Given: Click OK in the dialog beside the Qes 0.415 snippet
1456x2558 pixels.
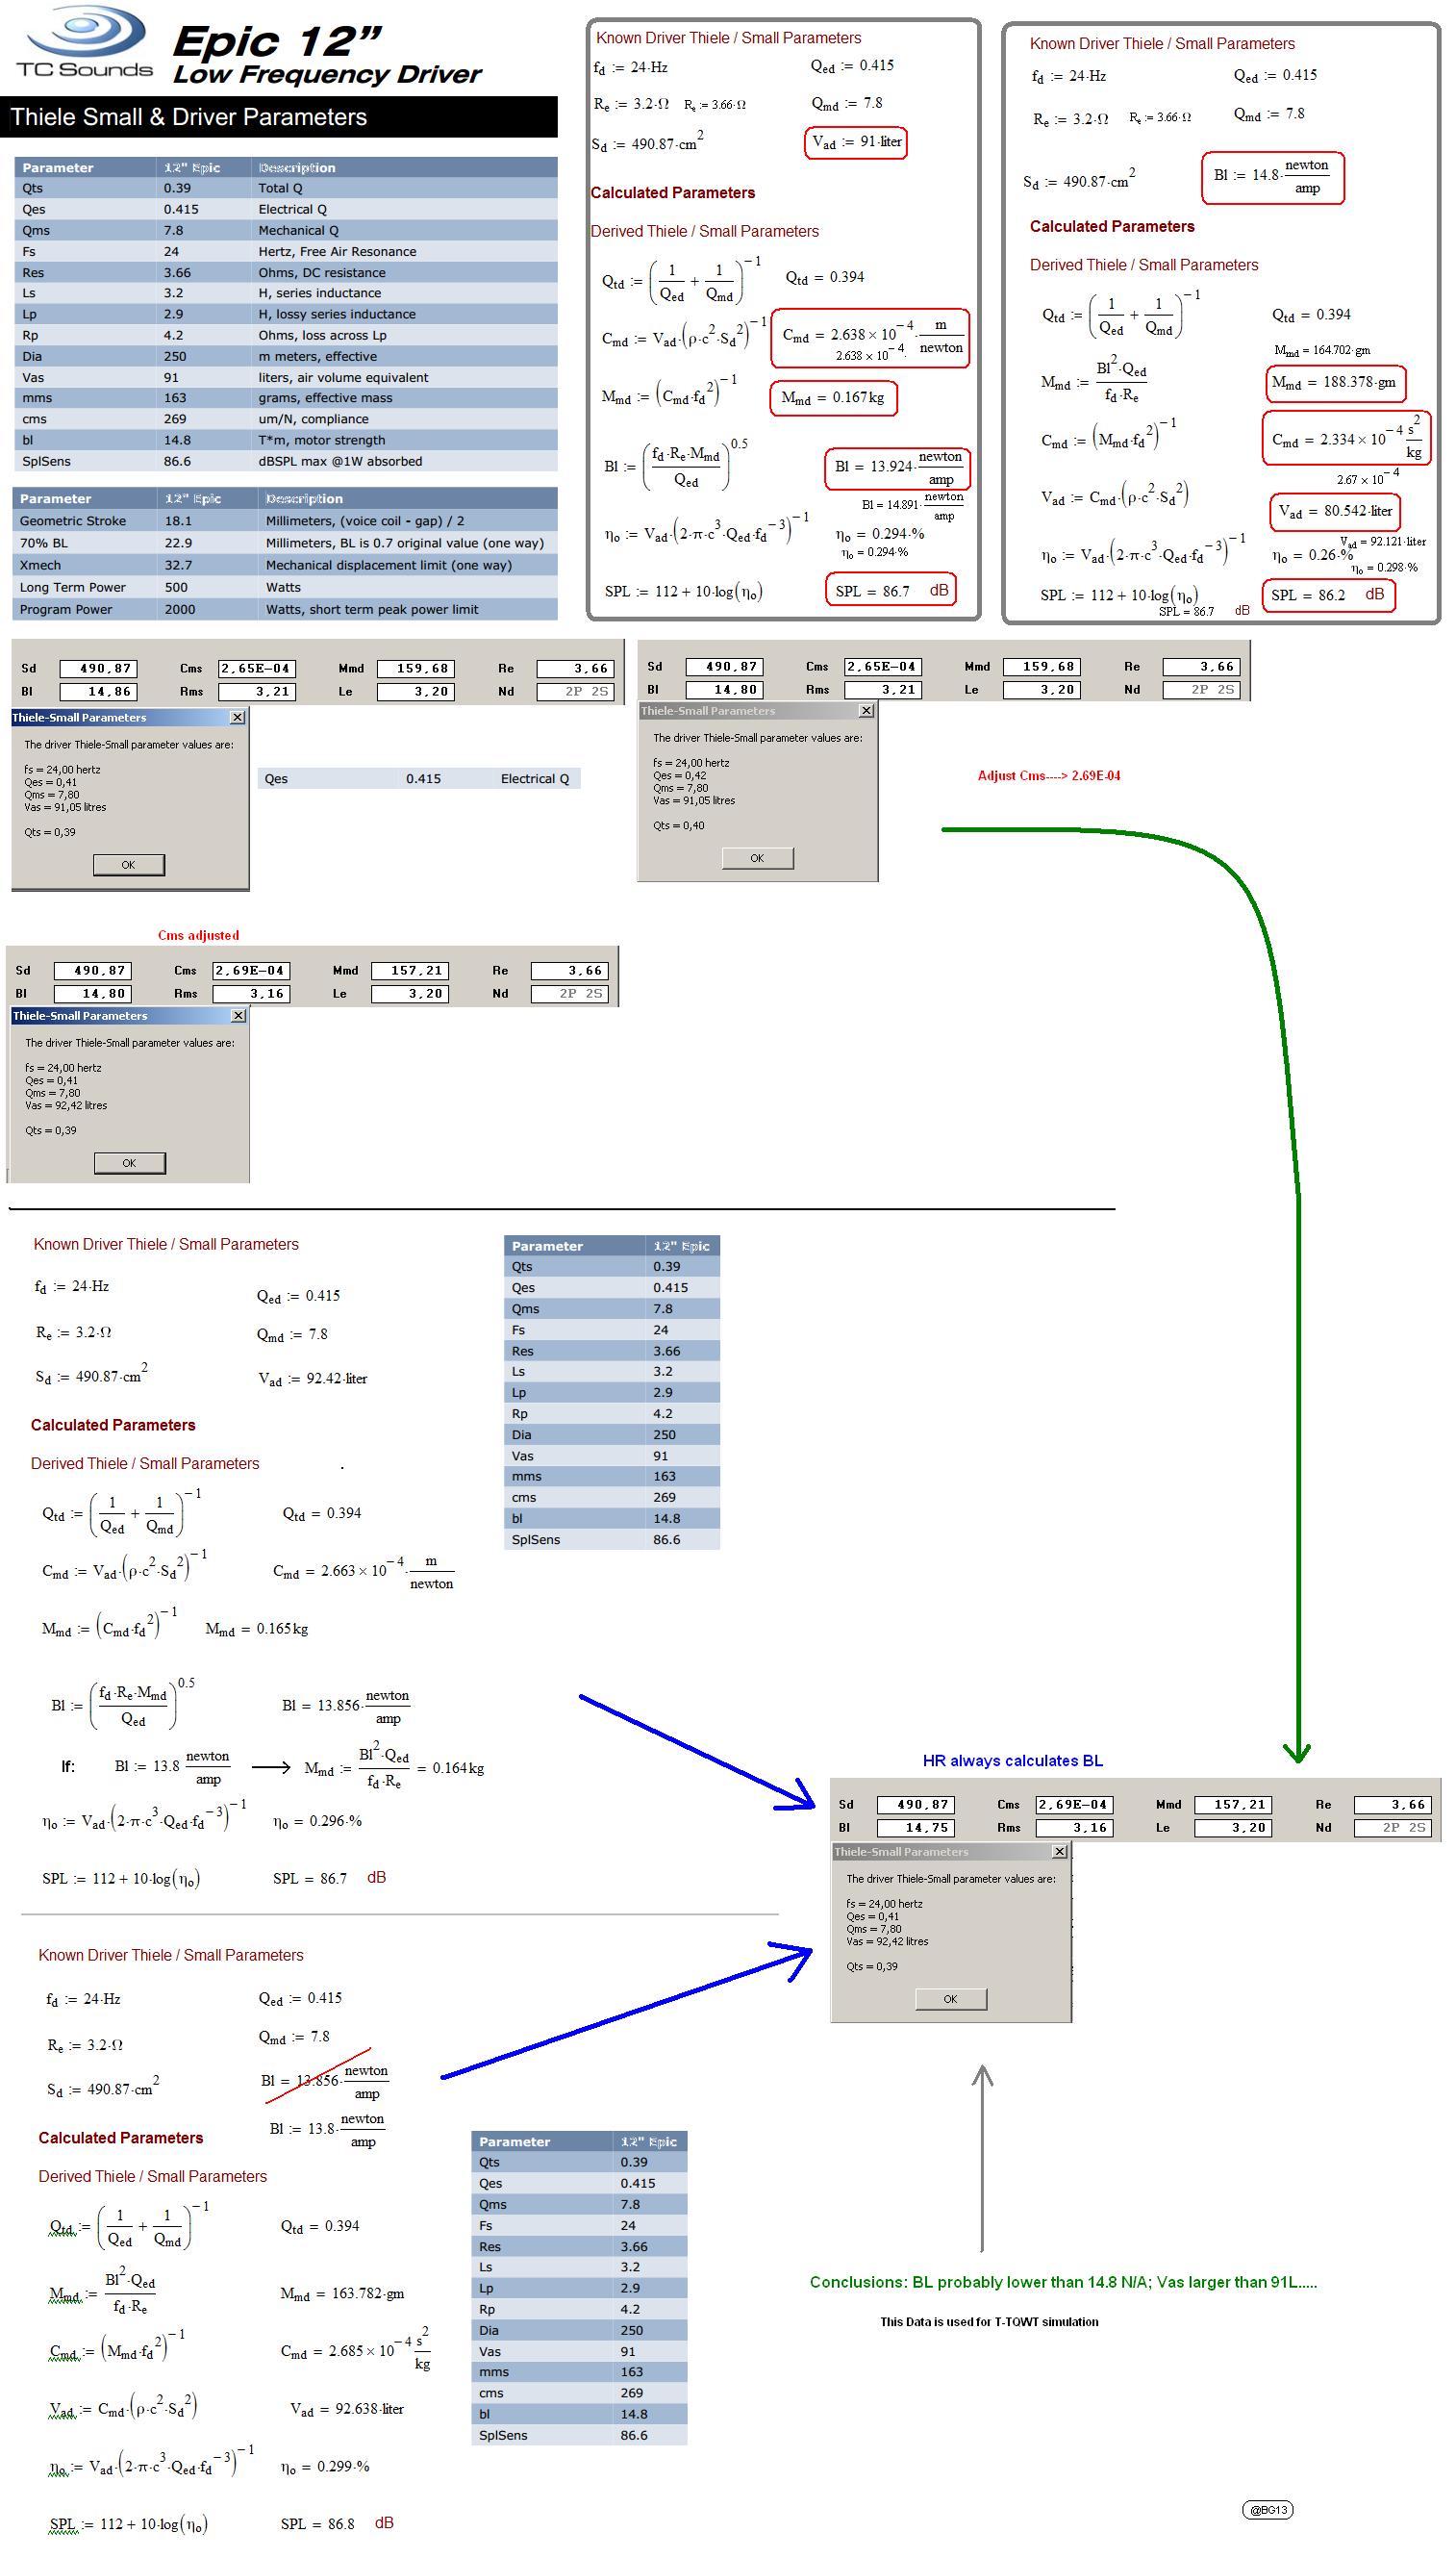Looking at the screenshot, I should pos(128,864).
